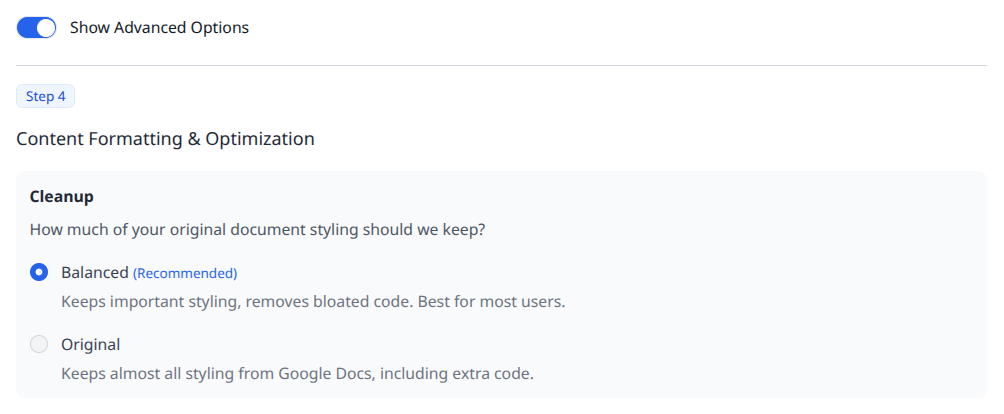The image size is (1004, 414).
Task: Click the 'Show Advanced Options' label text
Action: [159, 28]
